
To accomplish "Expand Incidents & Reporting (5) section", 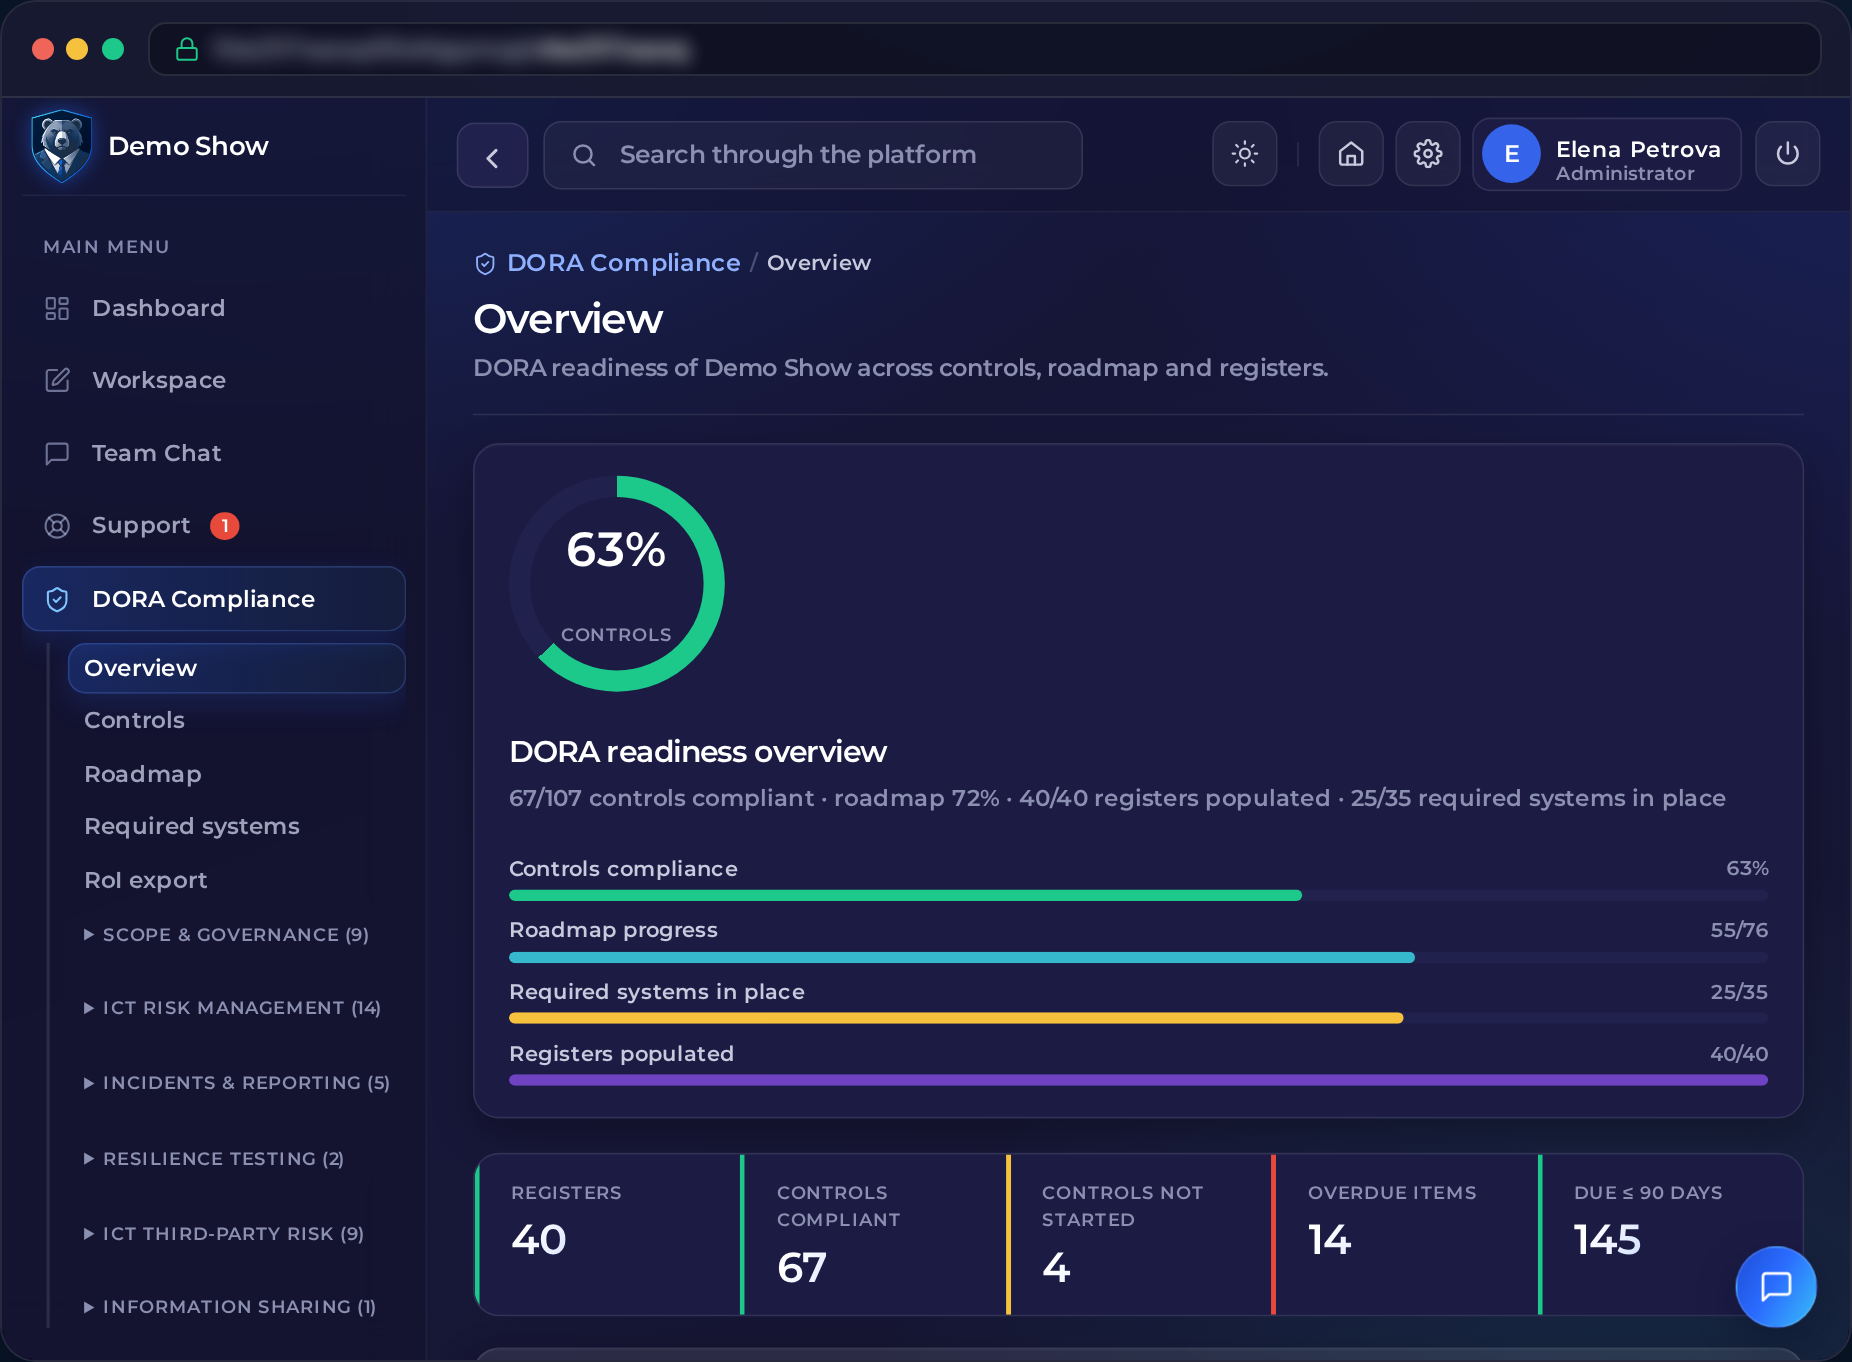I will 237,1083.
